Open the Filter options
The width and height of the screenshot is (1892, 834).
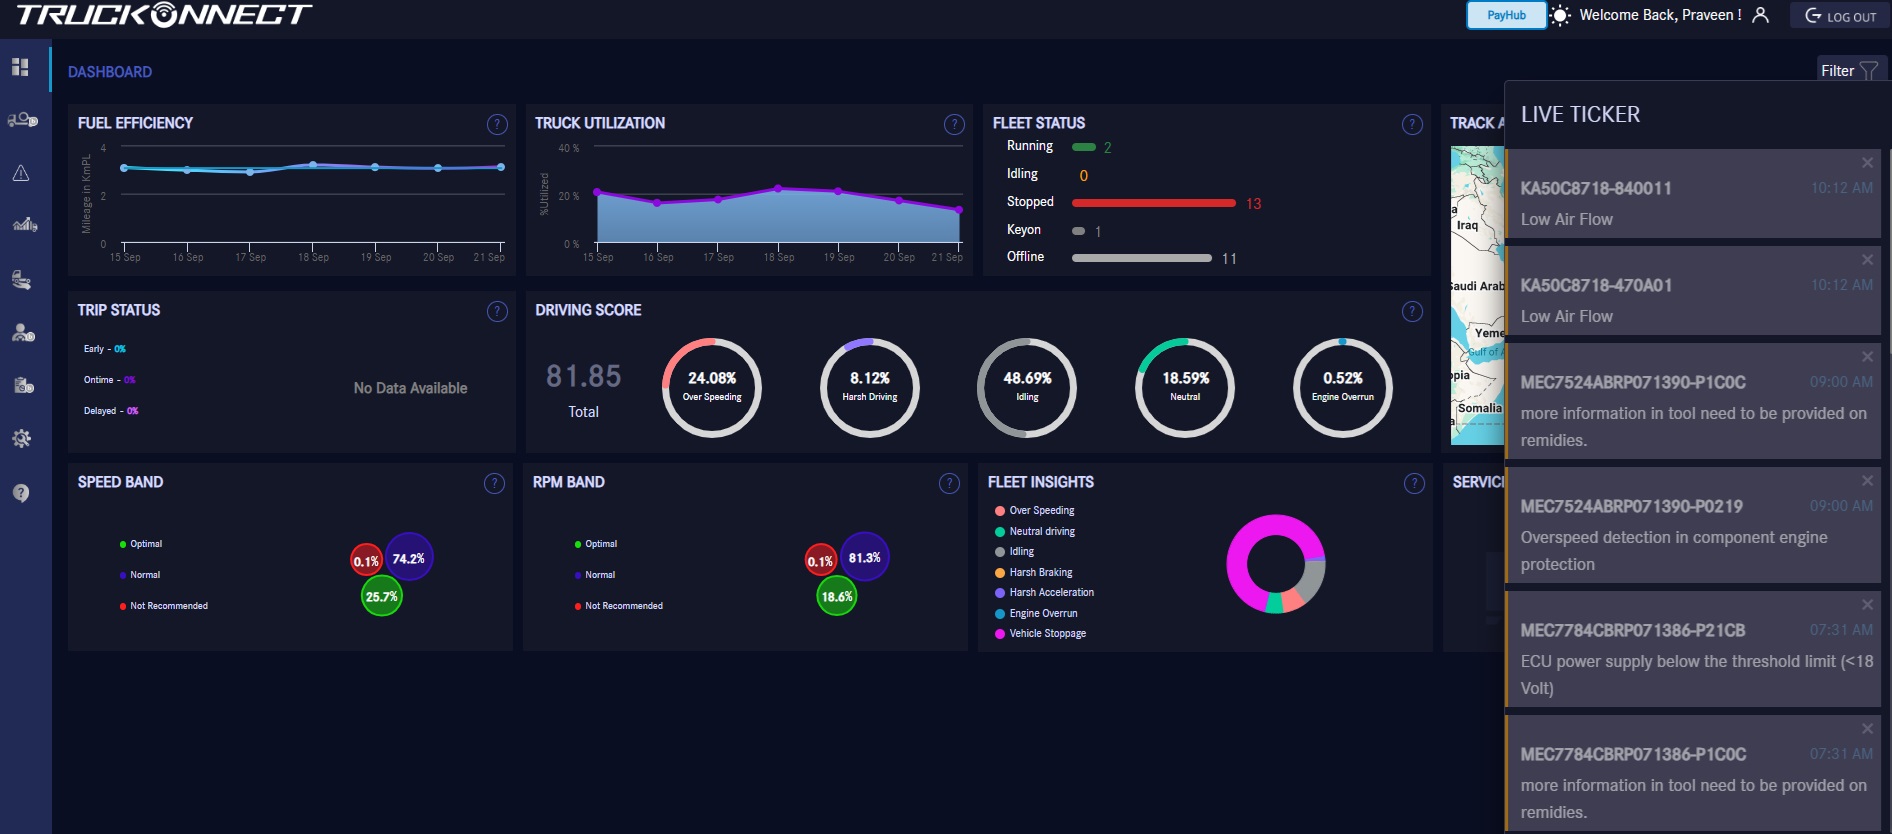pyautogui.click(x=1848, y=71)
